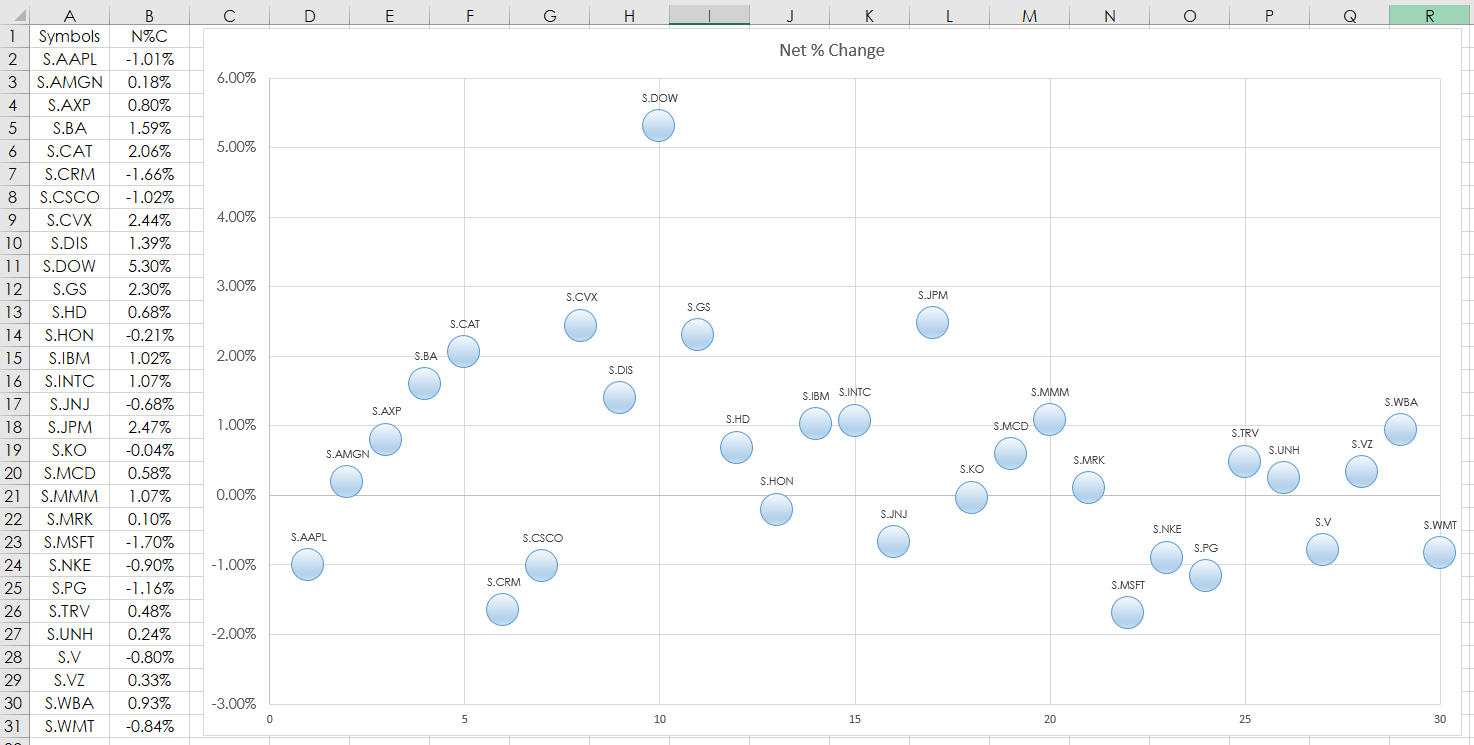The width and height of the screenshot is (1474, 745).
Task: Select column I header
Action: click(709, 15)
